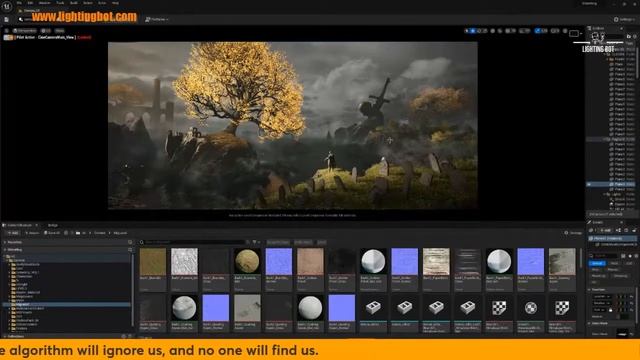Click the Content Browser Settings gear
The image size is (640, 360).
click(x=573, y=233)
